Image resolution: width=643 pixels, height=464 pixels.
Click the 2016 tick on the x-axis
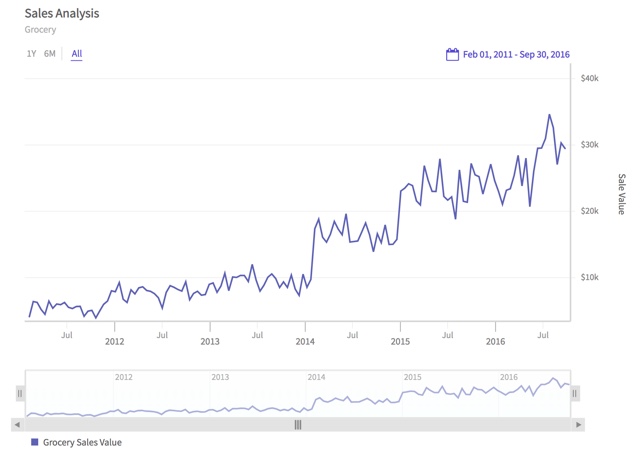point(495,341)
